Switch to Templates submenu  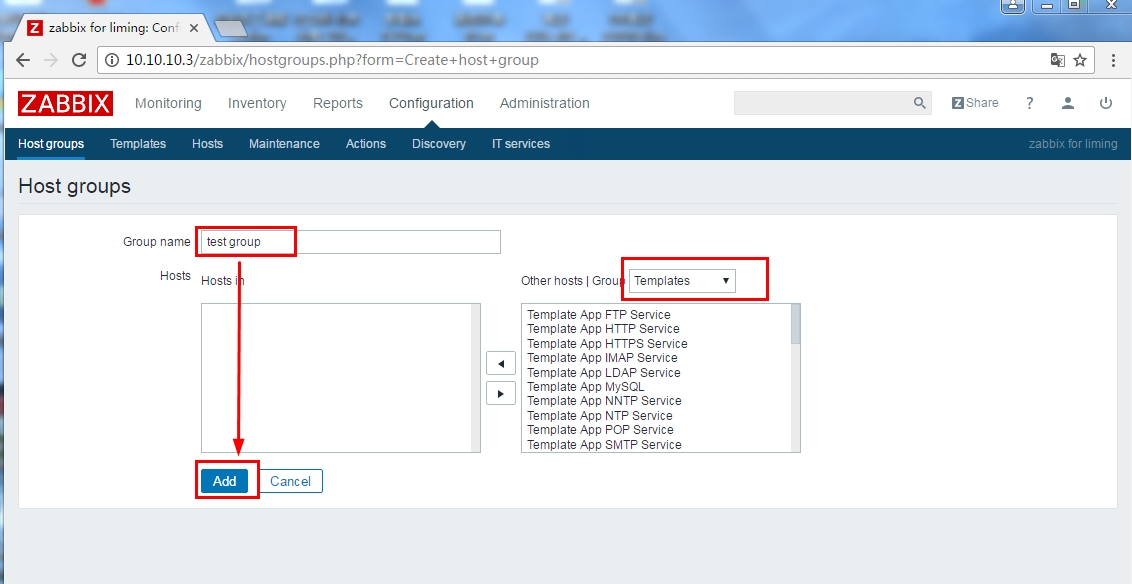pos(138,144)
